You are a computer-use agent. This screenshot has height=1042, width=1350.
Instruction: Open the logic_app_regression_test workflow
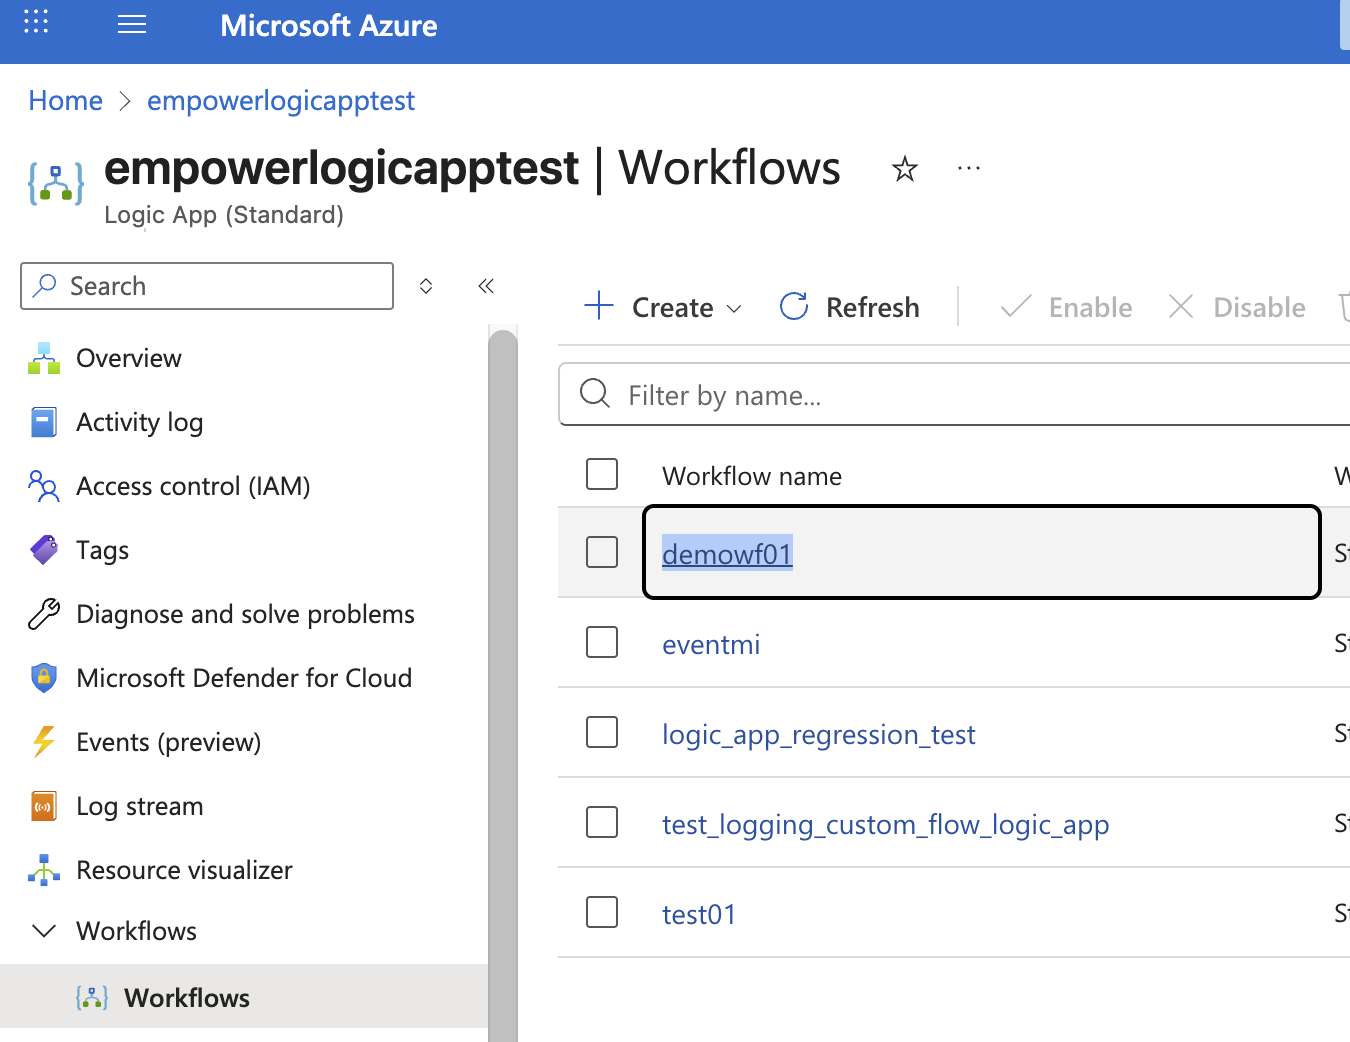(818, 735)
